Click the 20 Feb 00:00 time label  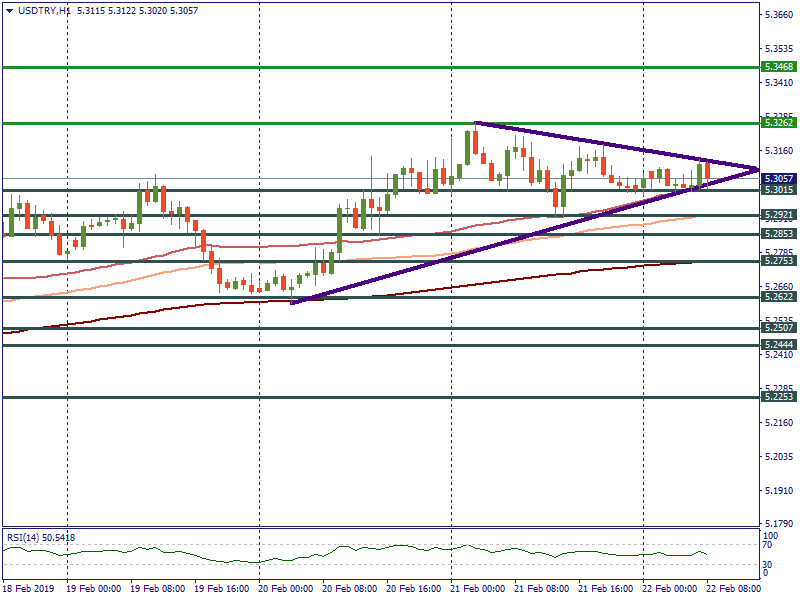(287, 590)
